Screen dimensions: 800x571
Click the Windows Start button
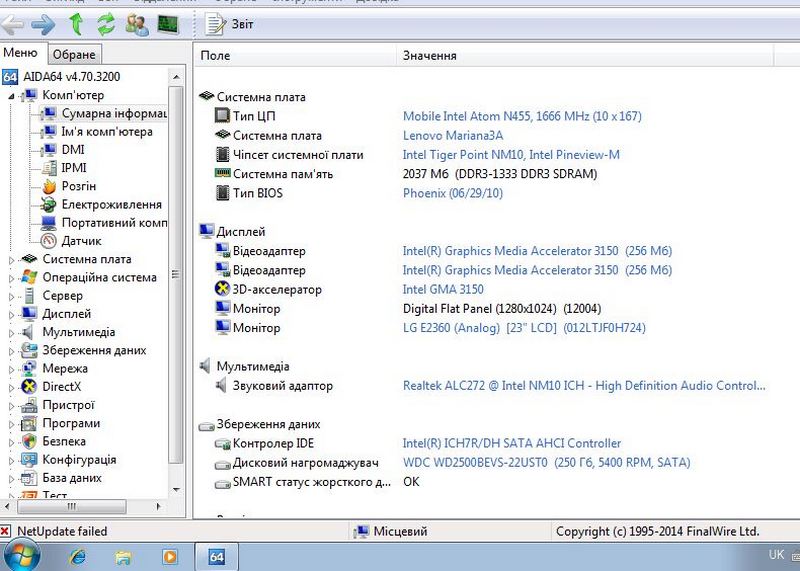22,555
